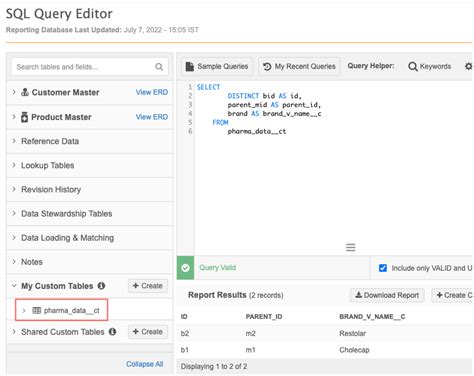Grab the editor resize handle with three lines

tap(350, 247)
